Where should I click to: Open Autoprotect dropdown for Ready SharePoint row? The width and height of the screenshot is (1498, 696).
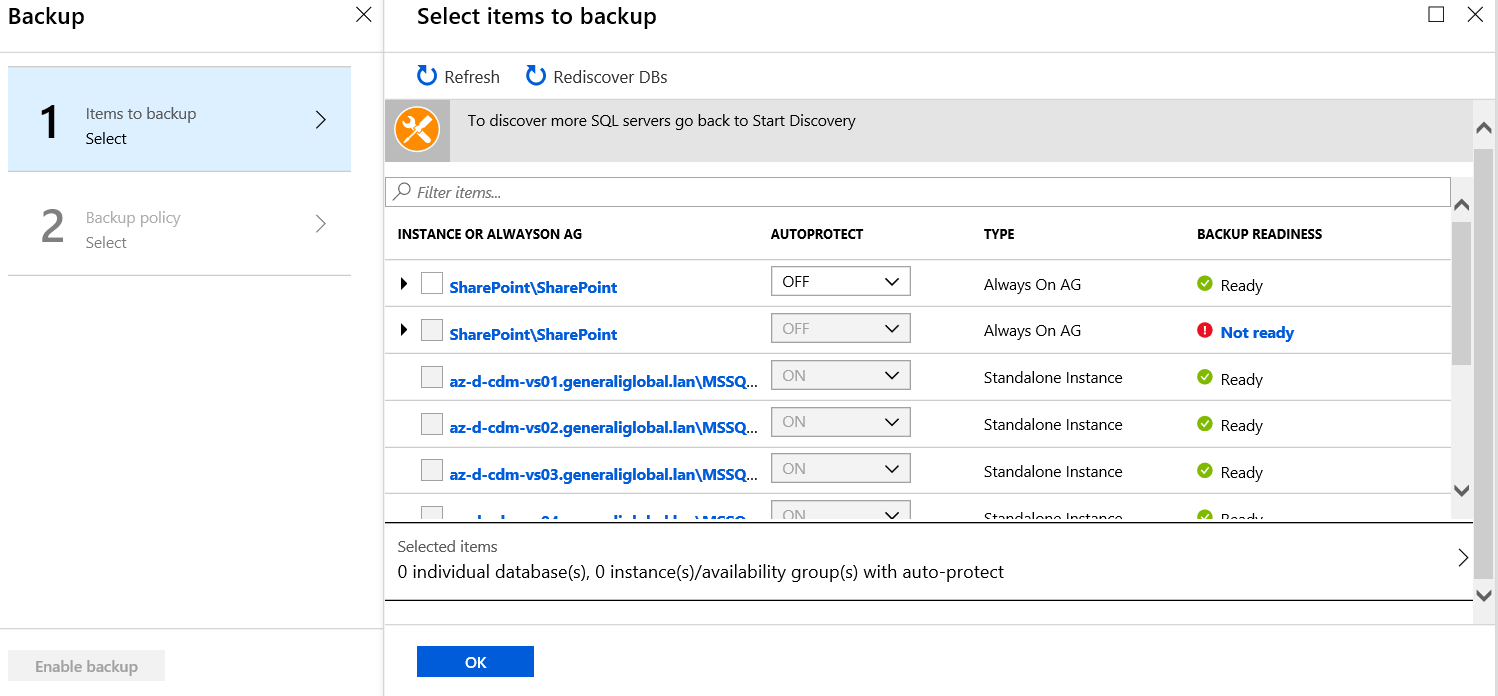click(x=840, y=282)
